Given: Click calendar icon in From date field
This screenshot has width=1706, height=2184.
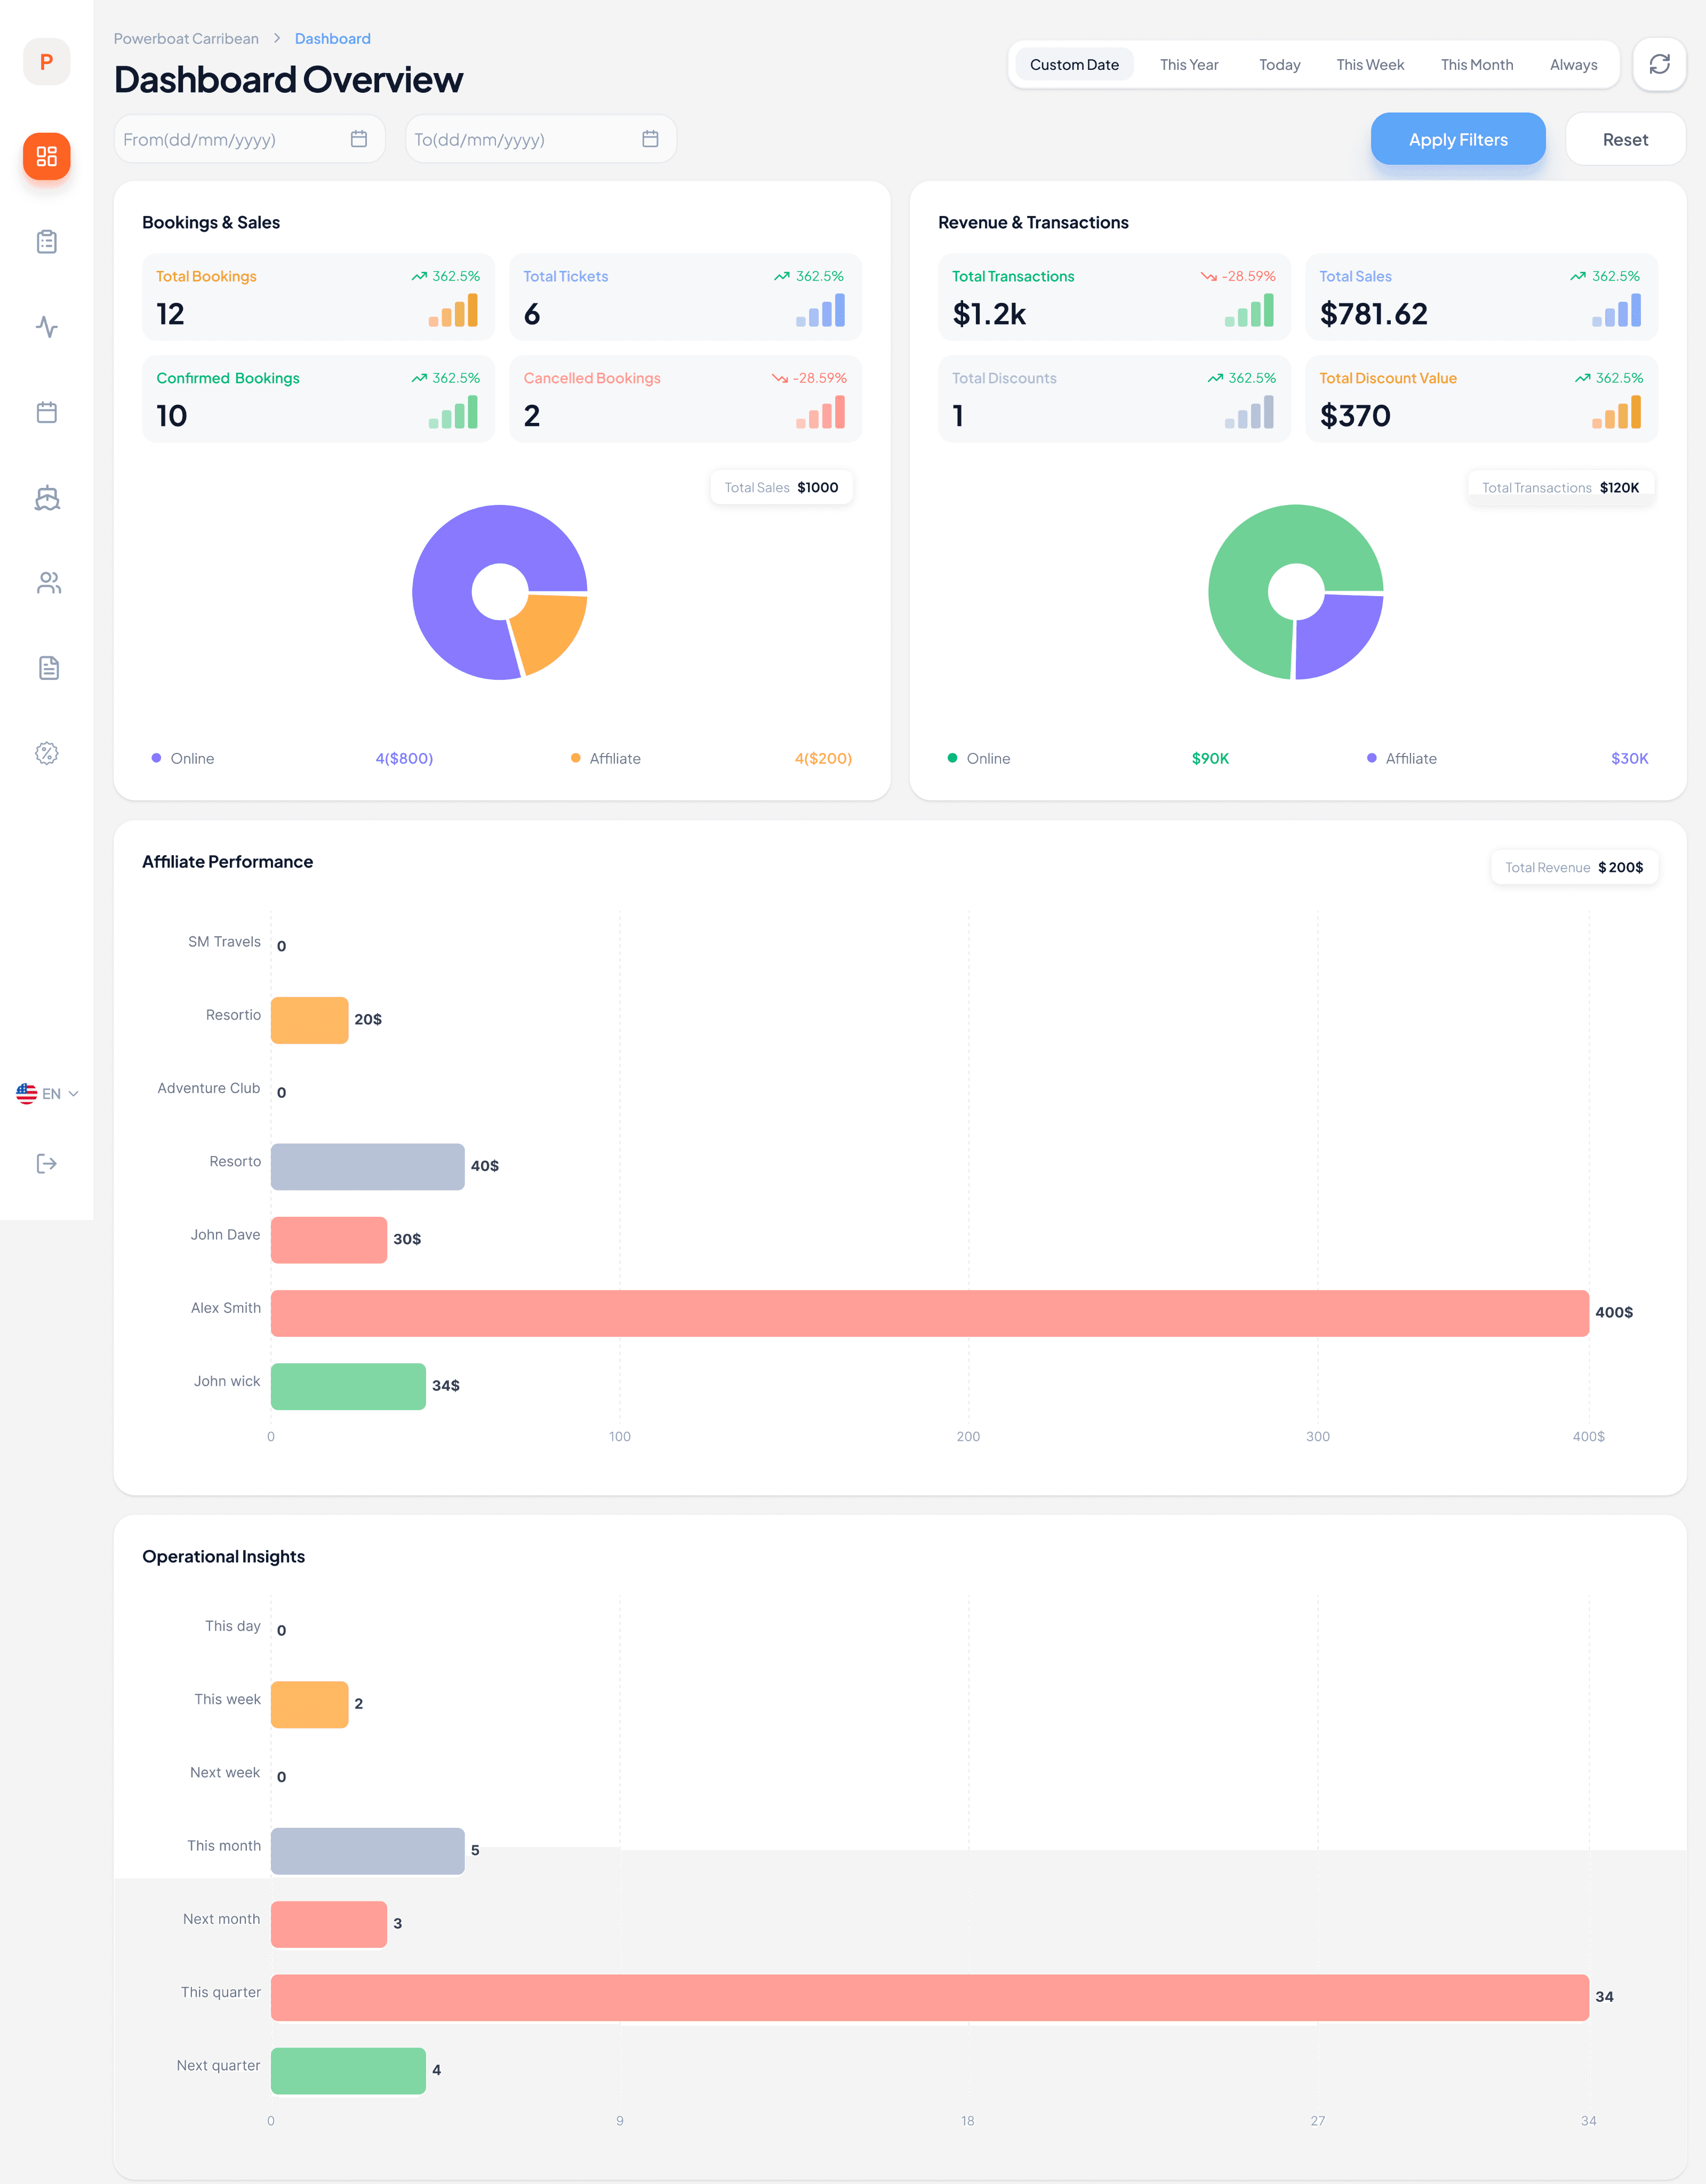Looking at the screenshot, I should [x=359, y=139].
